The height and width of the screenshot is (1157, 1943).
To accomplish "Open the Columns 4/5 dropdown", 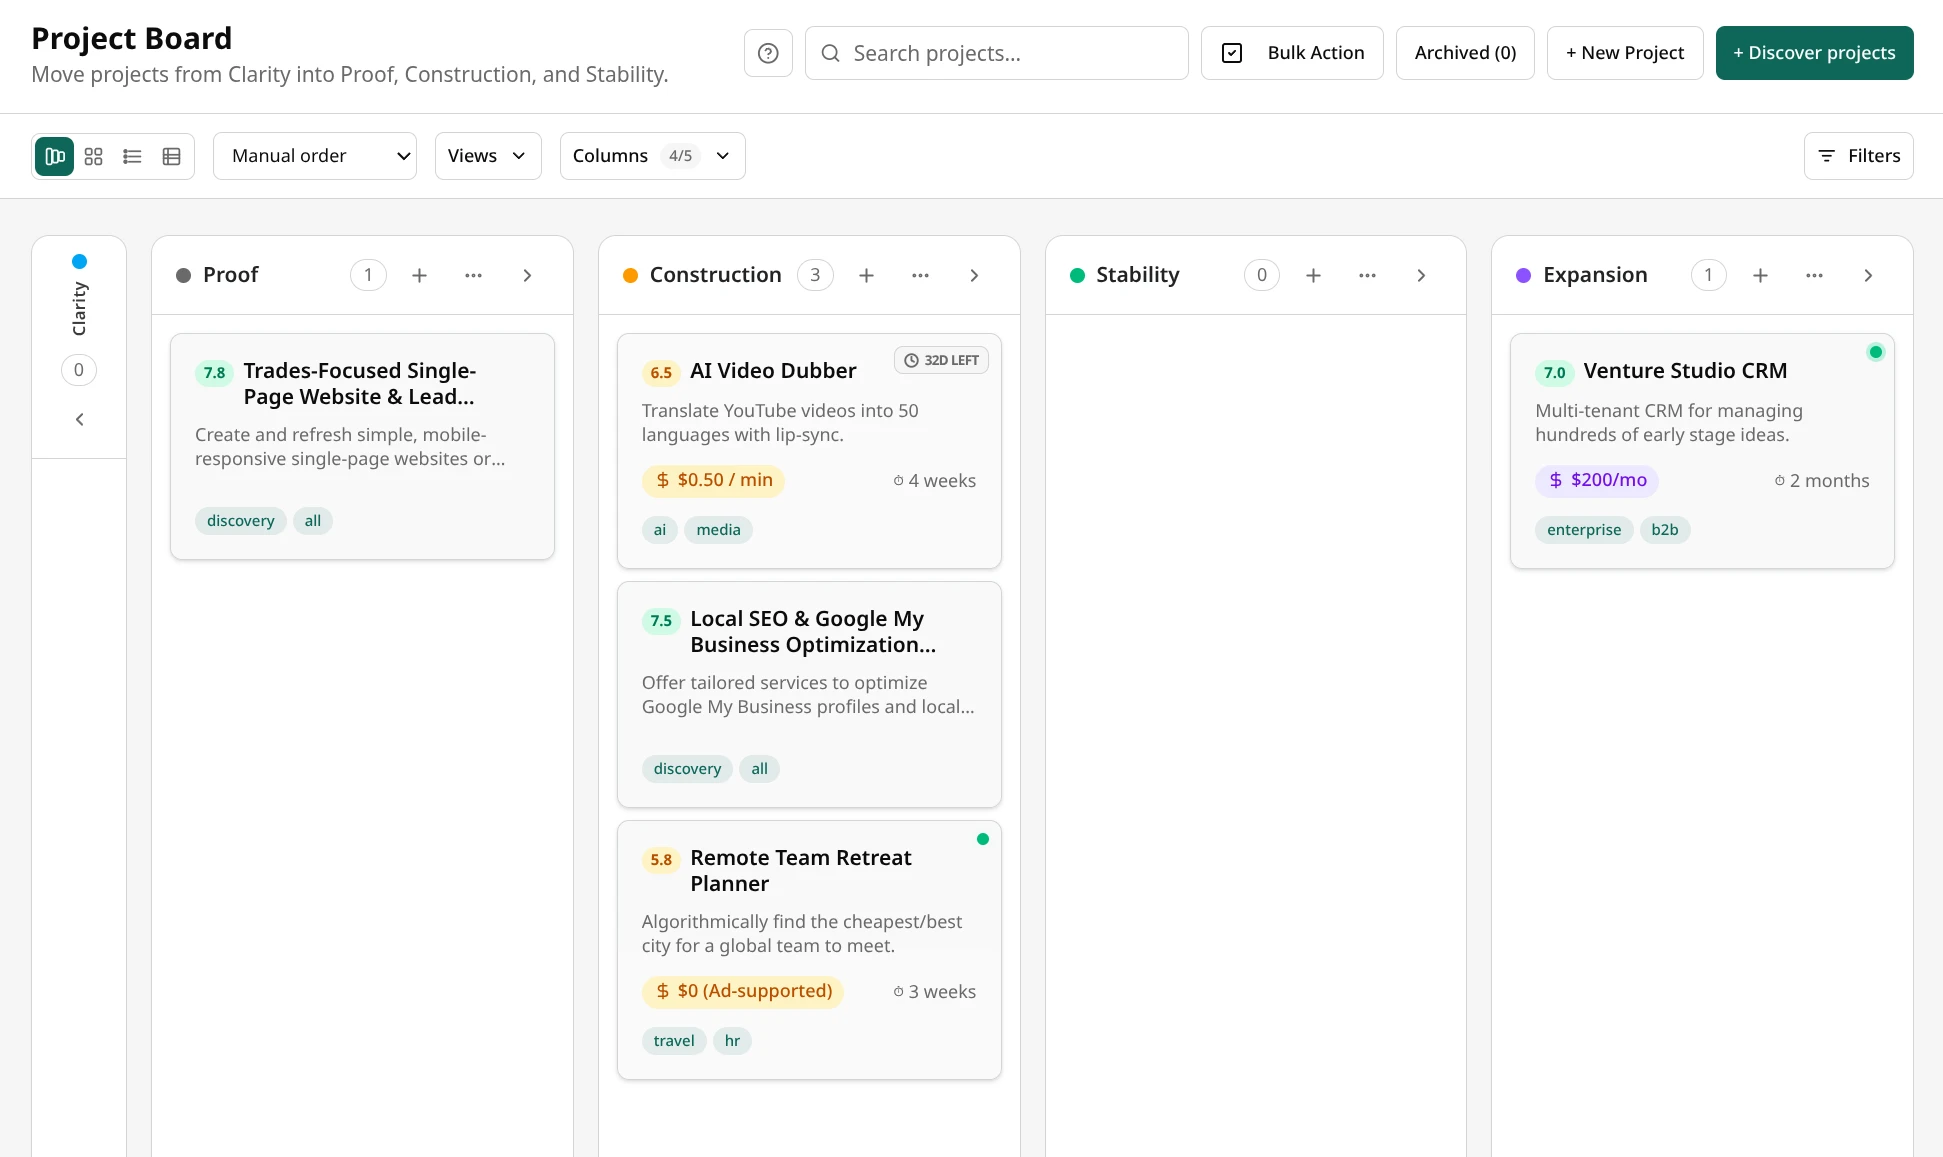I will (x=651, y=156).
